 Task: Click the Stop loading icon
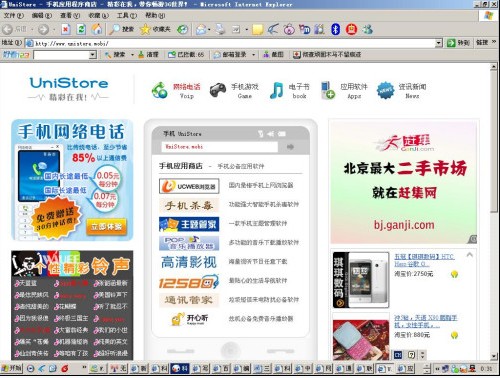(x=66, y=29)
